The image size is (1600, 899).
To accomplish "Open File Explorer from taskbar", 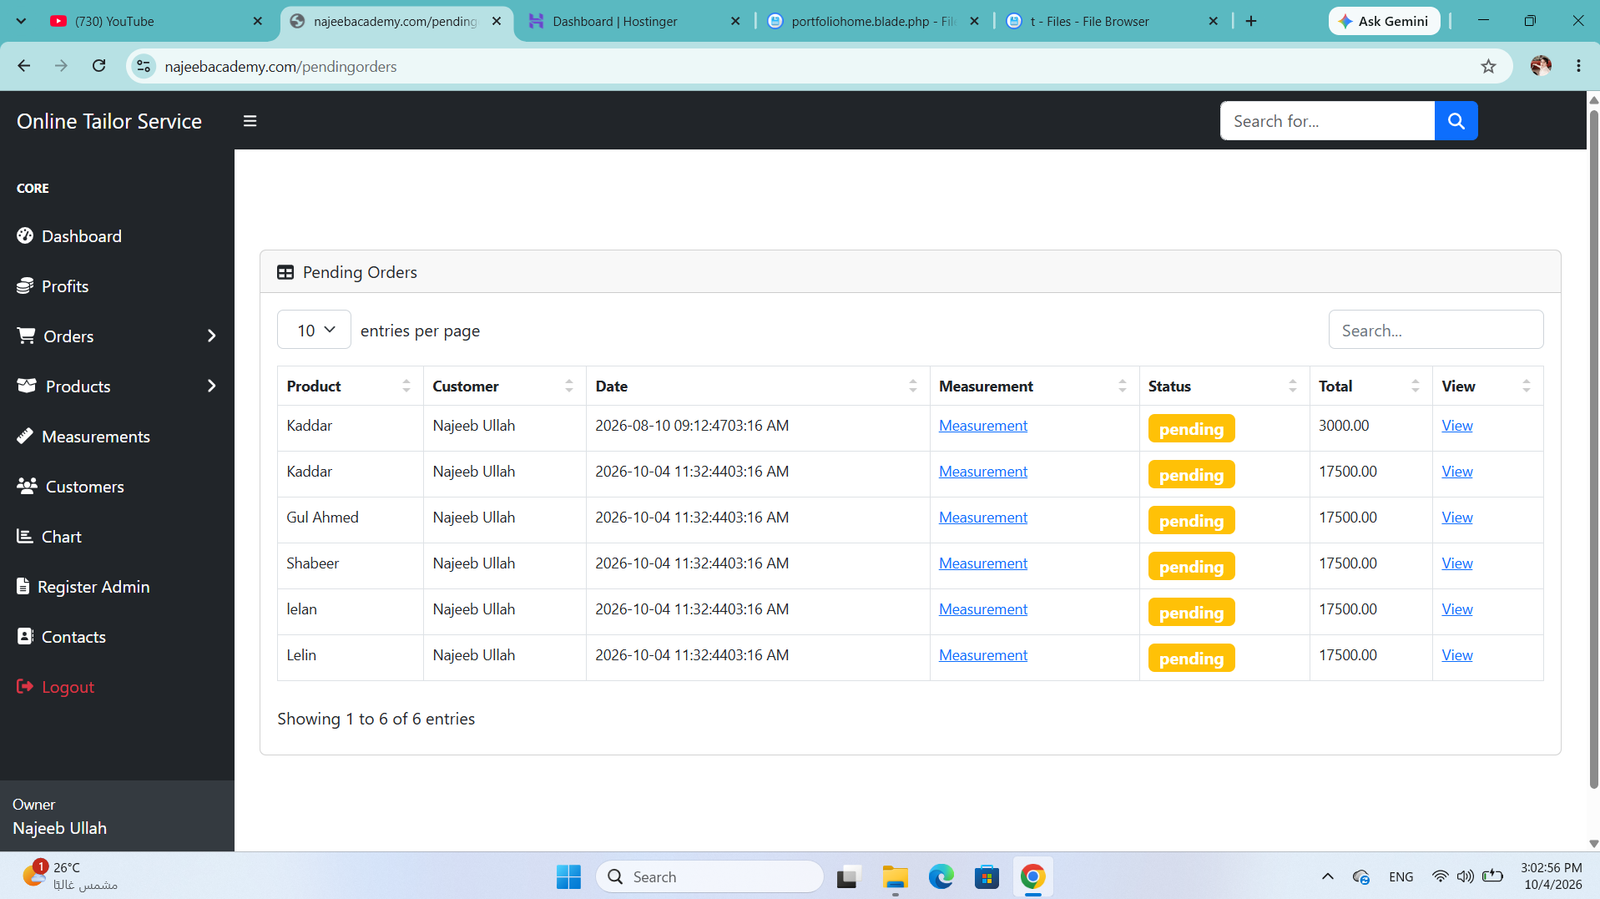I will [x=895, y=877].
